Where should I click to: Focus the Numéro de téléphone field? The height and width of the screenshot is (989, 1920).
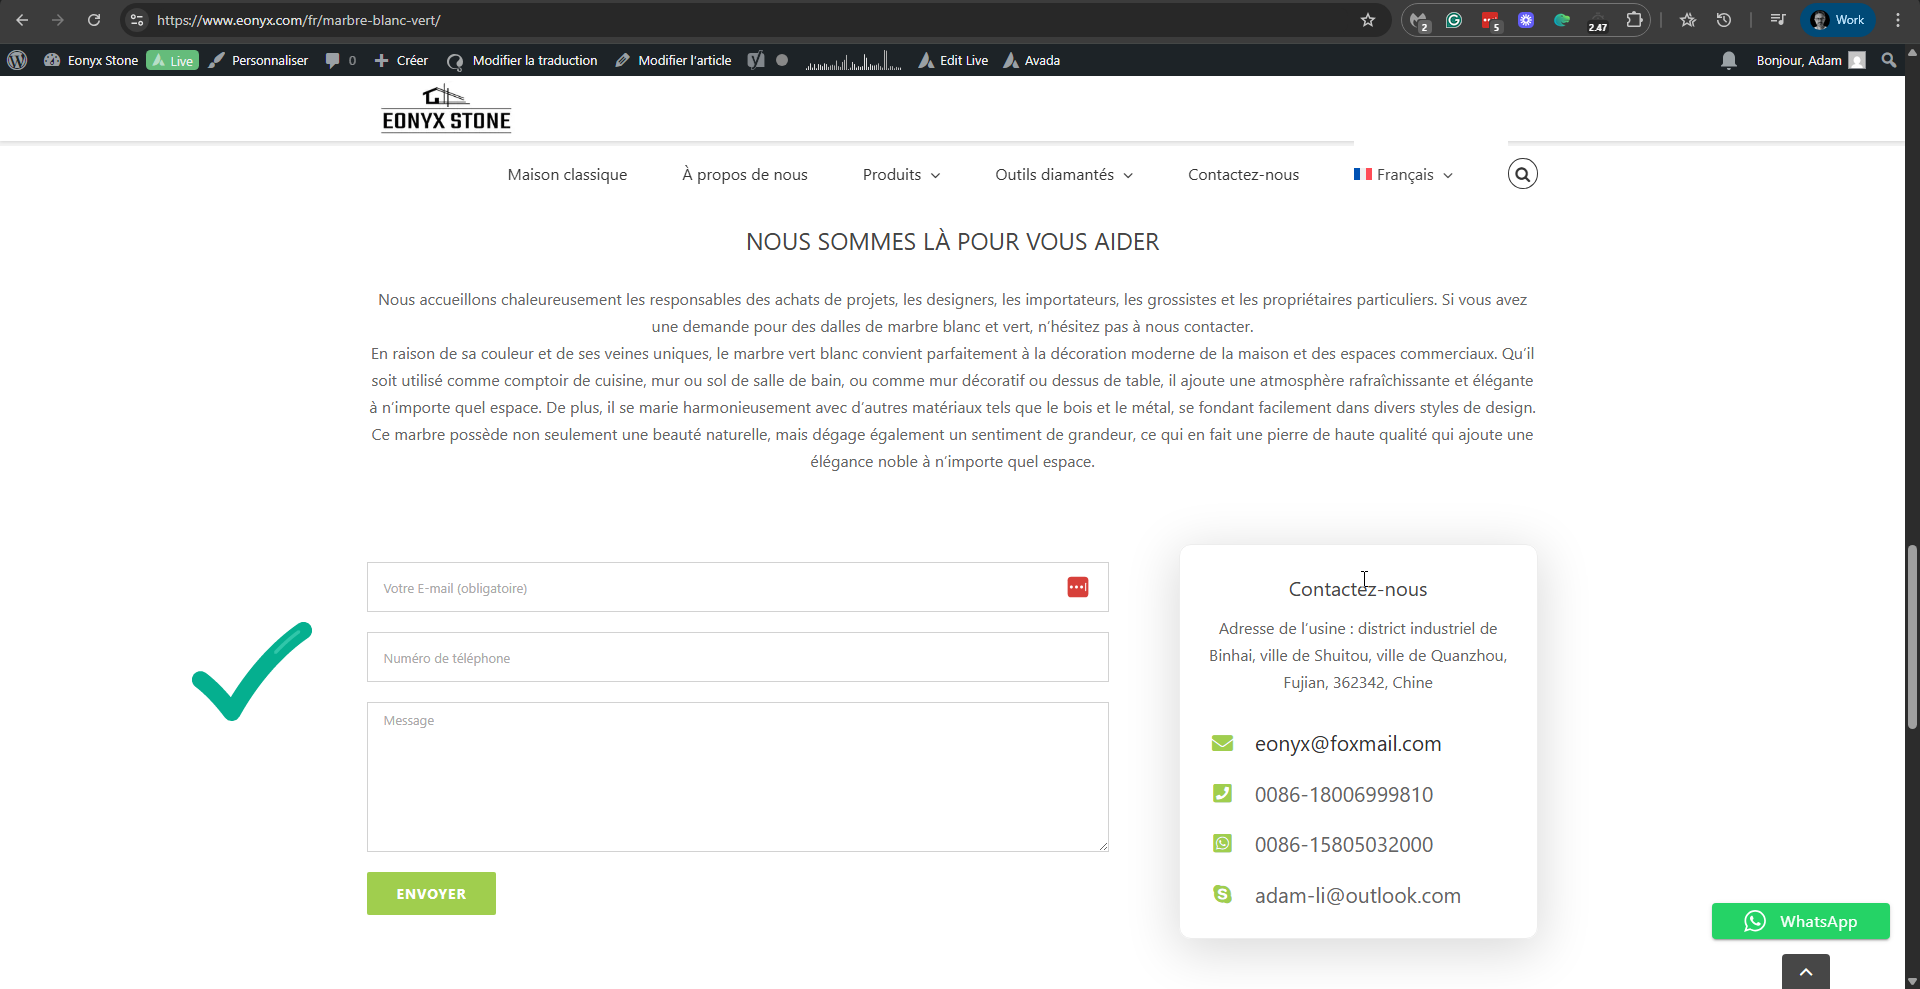pyautogui.click(x=738, y=657)
